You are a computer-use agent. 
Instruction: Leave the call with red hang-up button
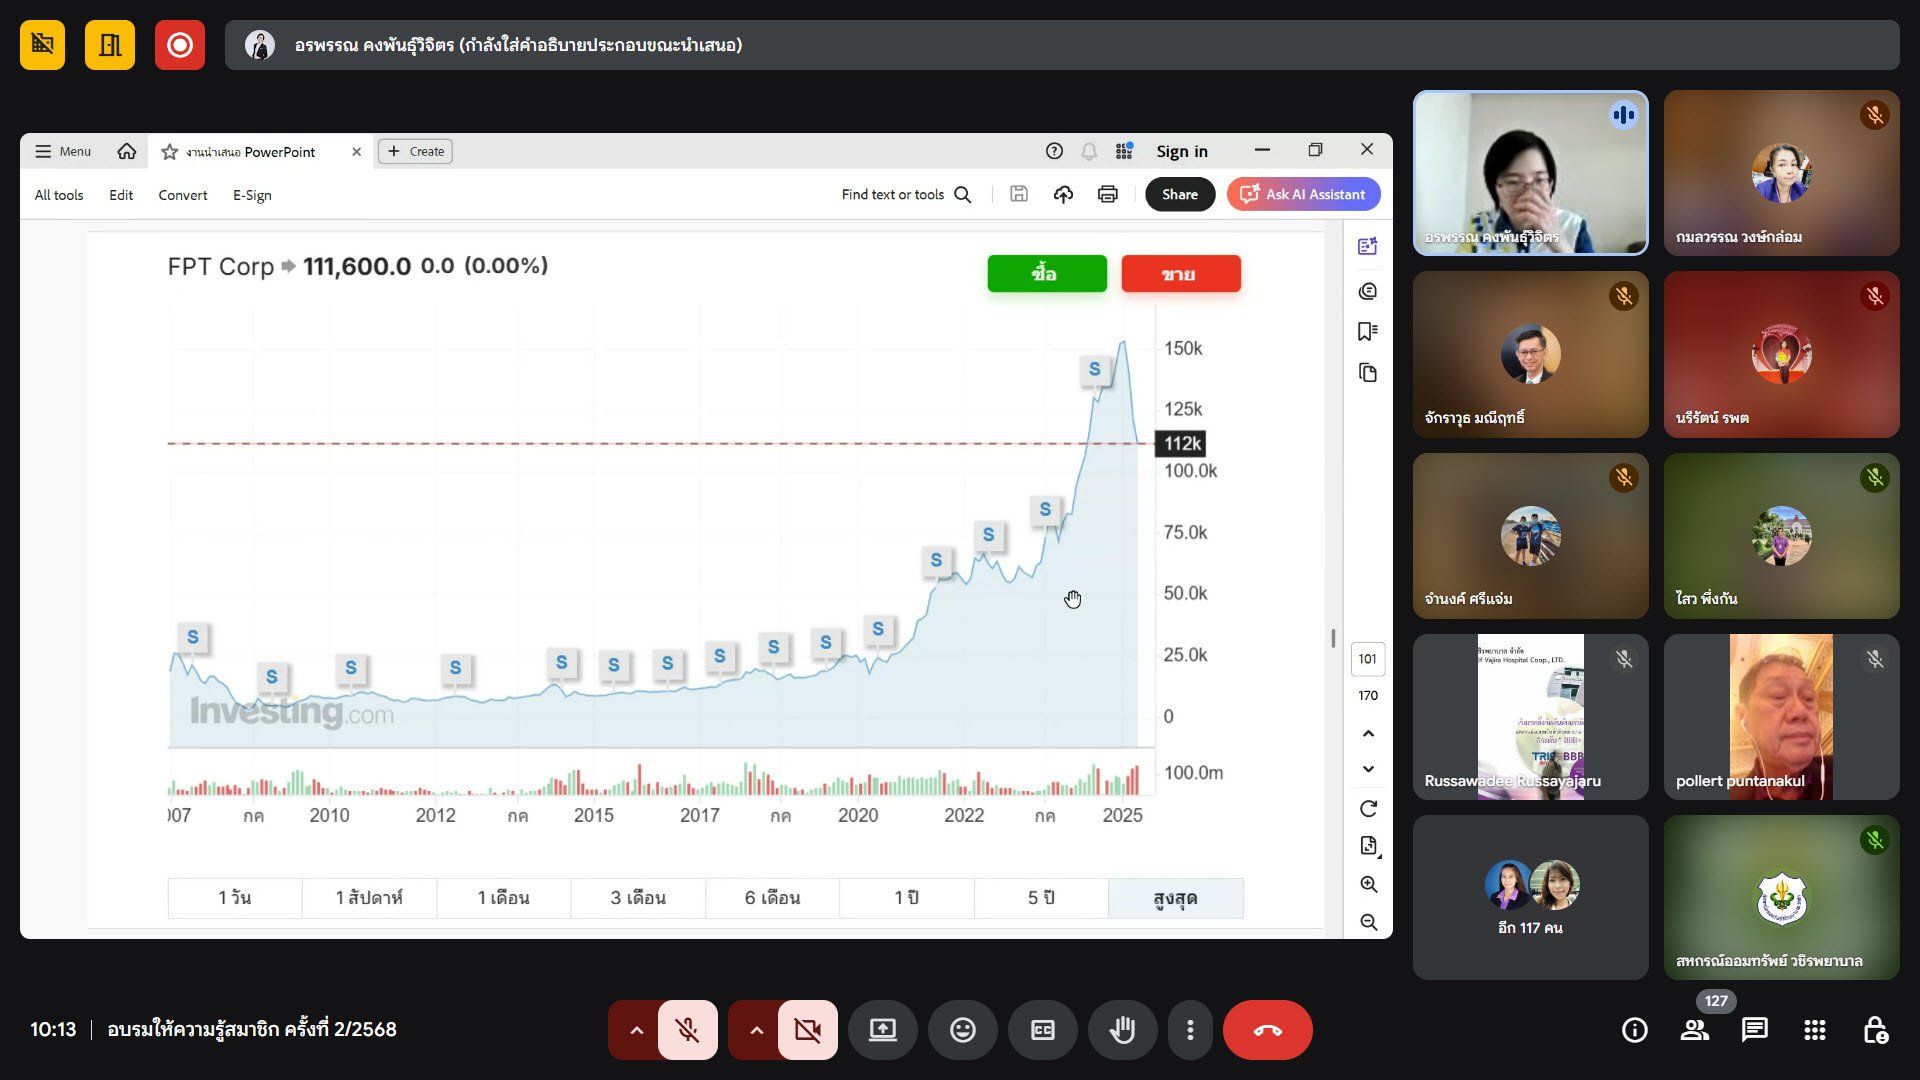tap(1268, 1030)
